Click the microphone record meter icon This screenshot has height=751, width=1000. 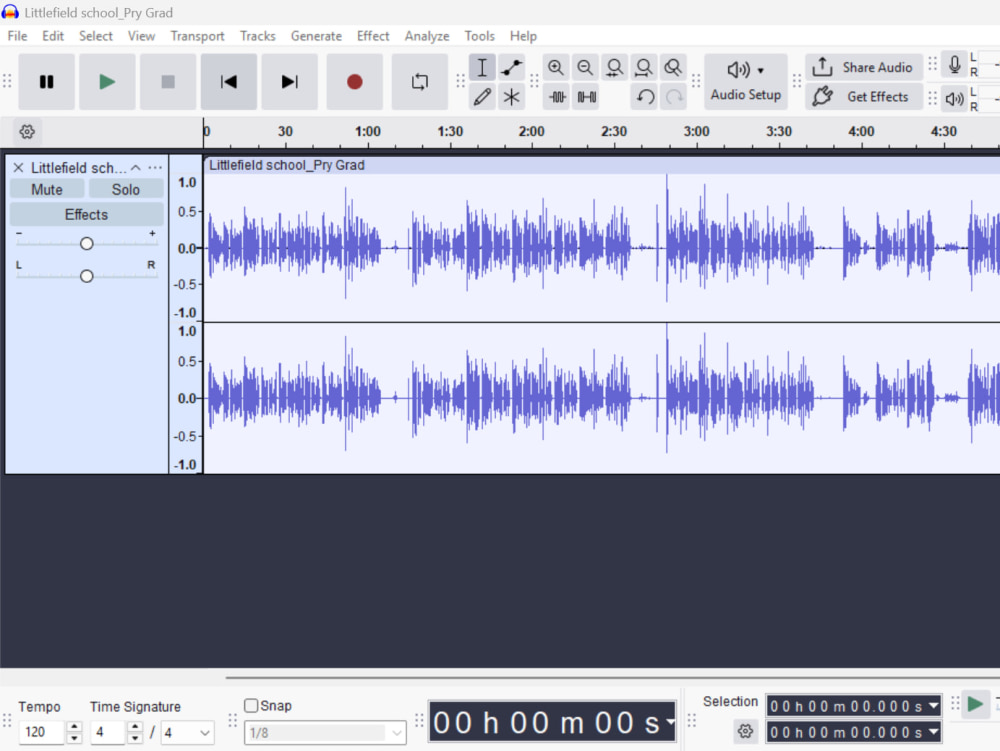pyautogui.click(x=954, y=65)
